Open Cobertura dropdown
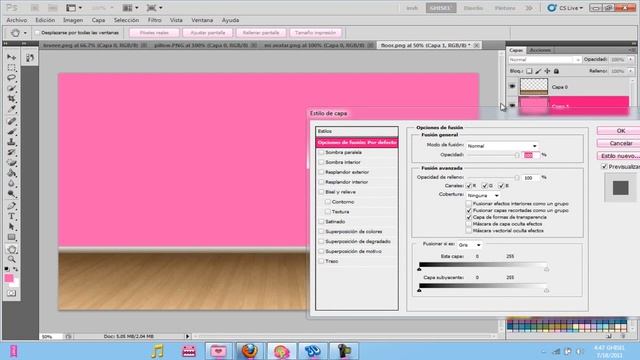640x360 pixels. pyautogui.click(x=483, y=196)
